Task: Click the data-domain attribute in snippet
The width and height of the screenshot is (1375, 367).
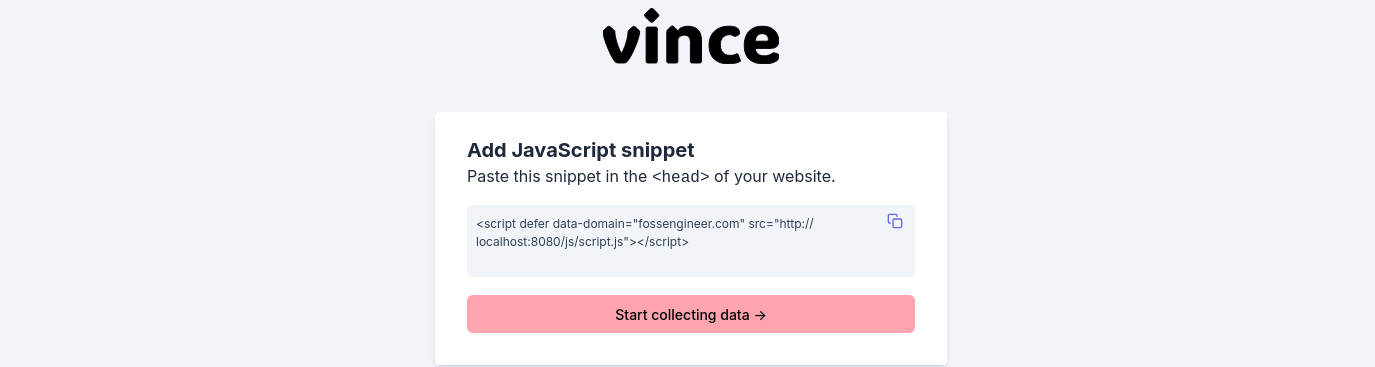Action: click(590, 224)
